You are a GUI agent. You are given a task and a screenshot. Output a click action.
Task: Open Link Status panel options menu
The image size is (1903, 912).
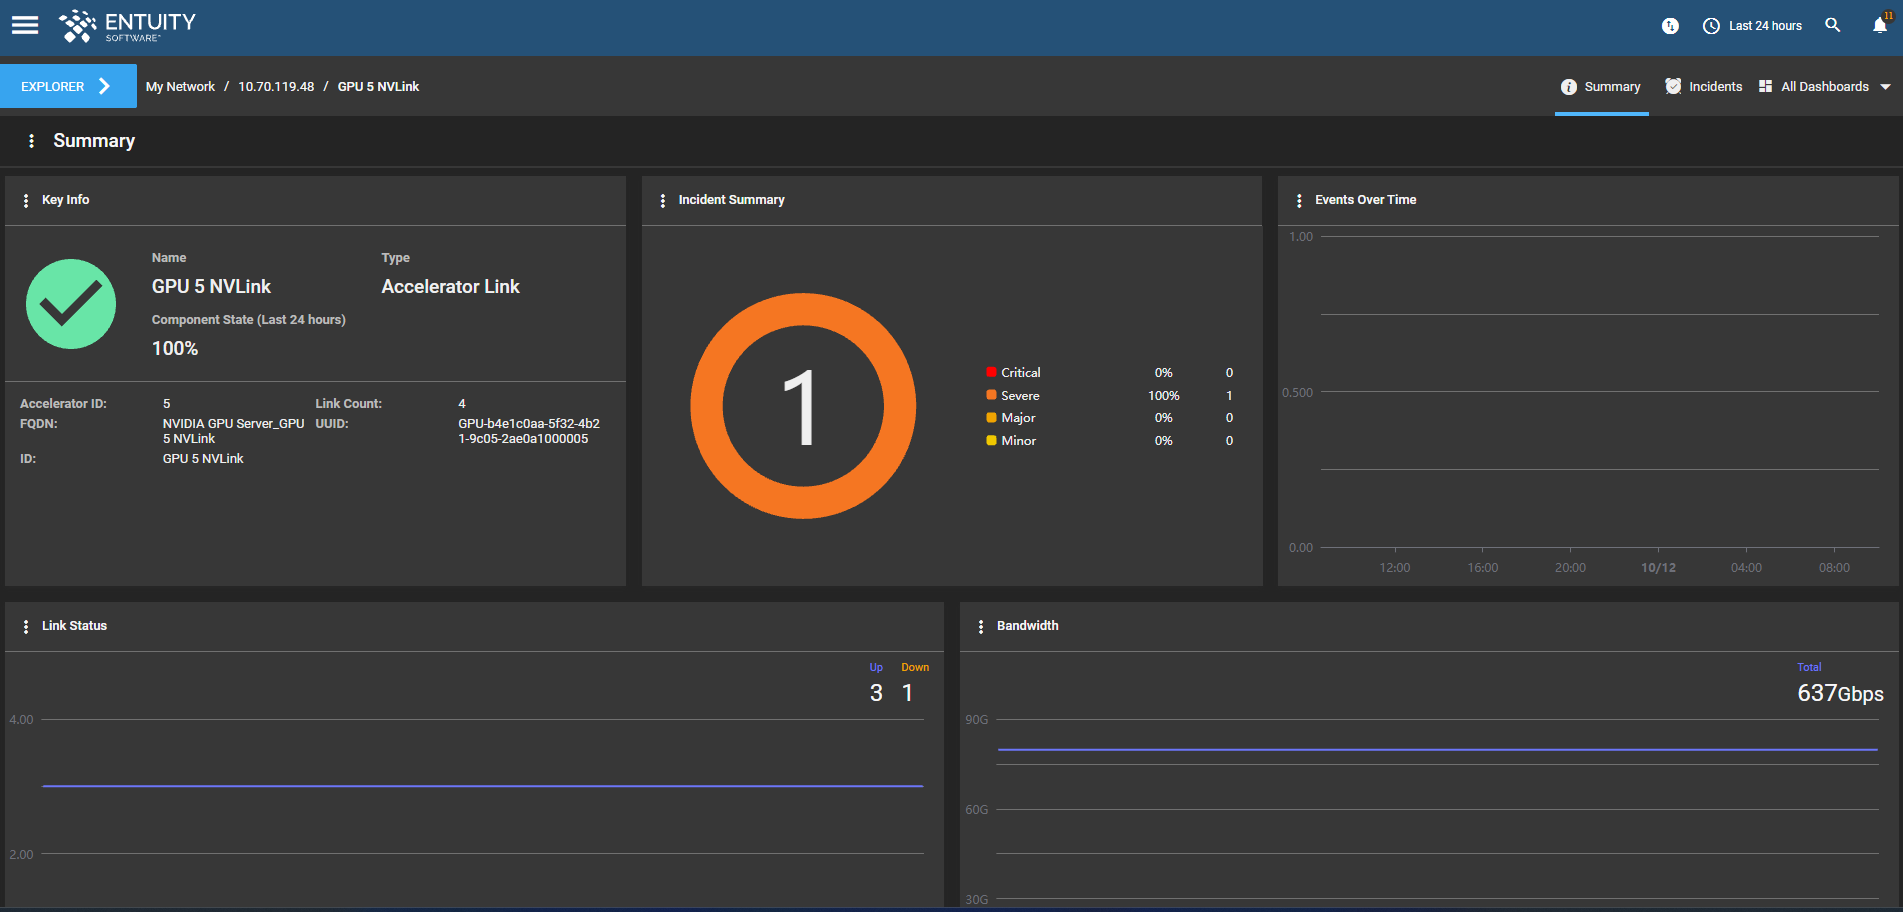tap(26, 627)
